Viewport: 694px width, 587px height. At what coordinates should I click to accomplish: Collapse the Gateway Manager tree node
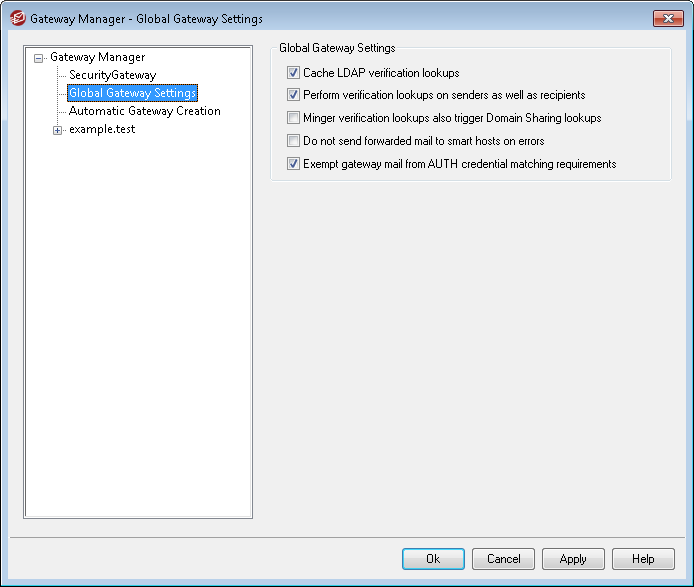(x=39, y=58)
